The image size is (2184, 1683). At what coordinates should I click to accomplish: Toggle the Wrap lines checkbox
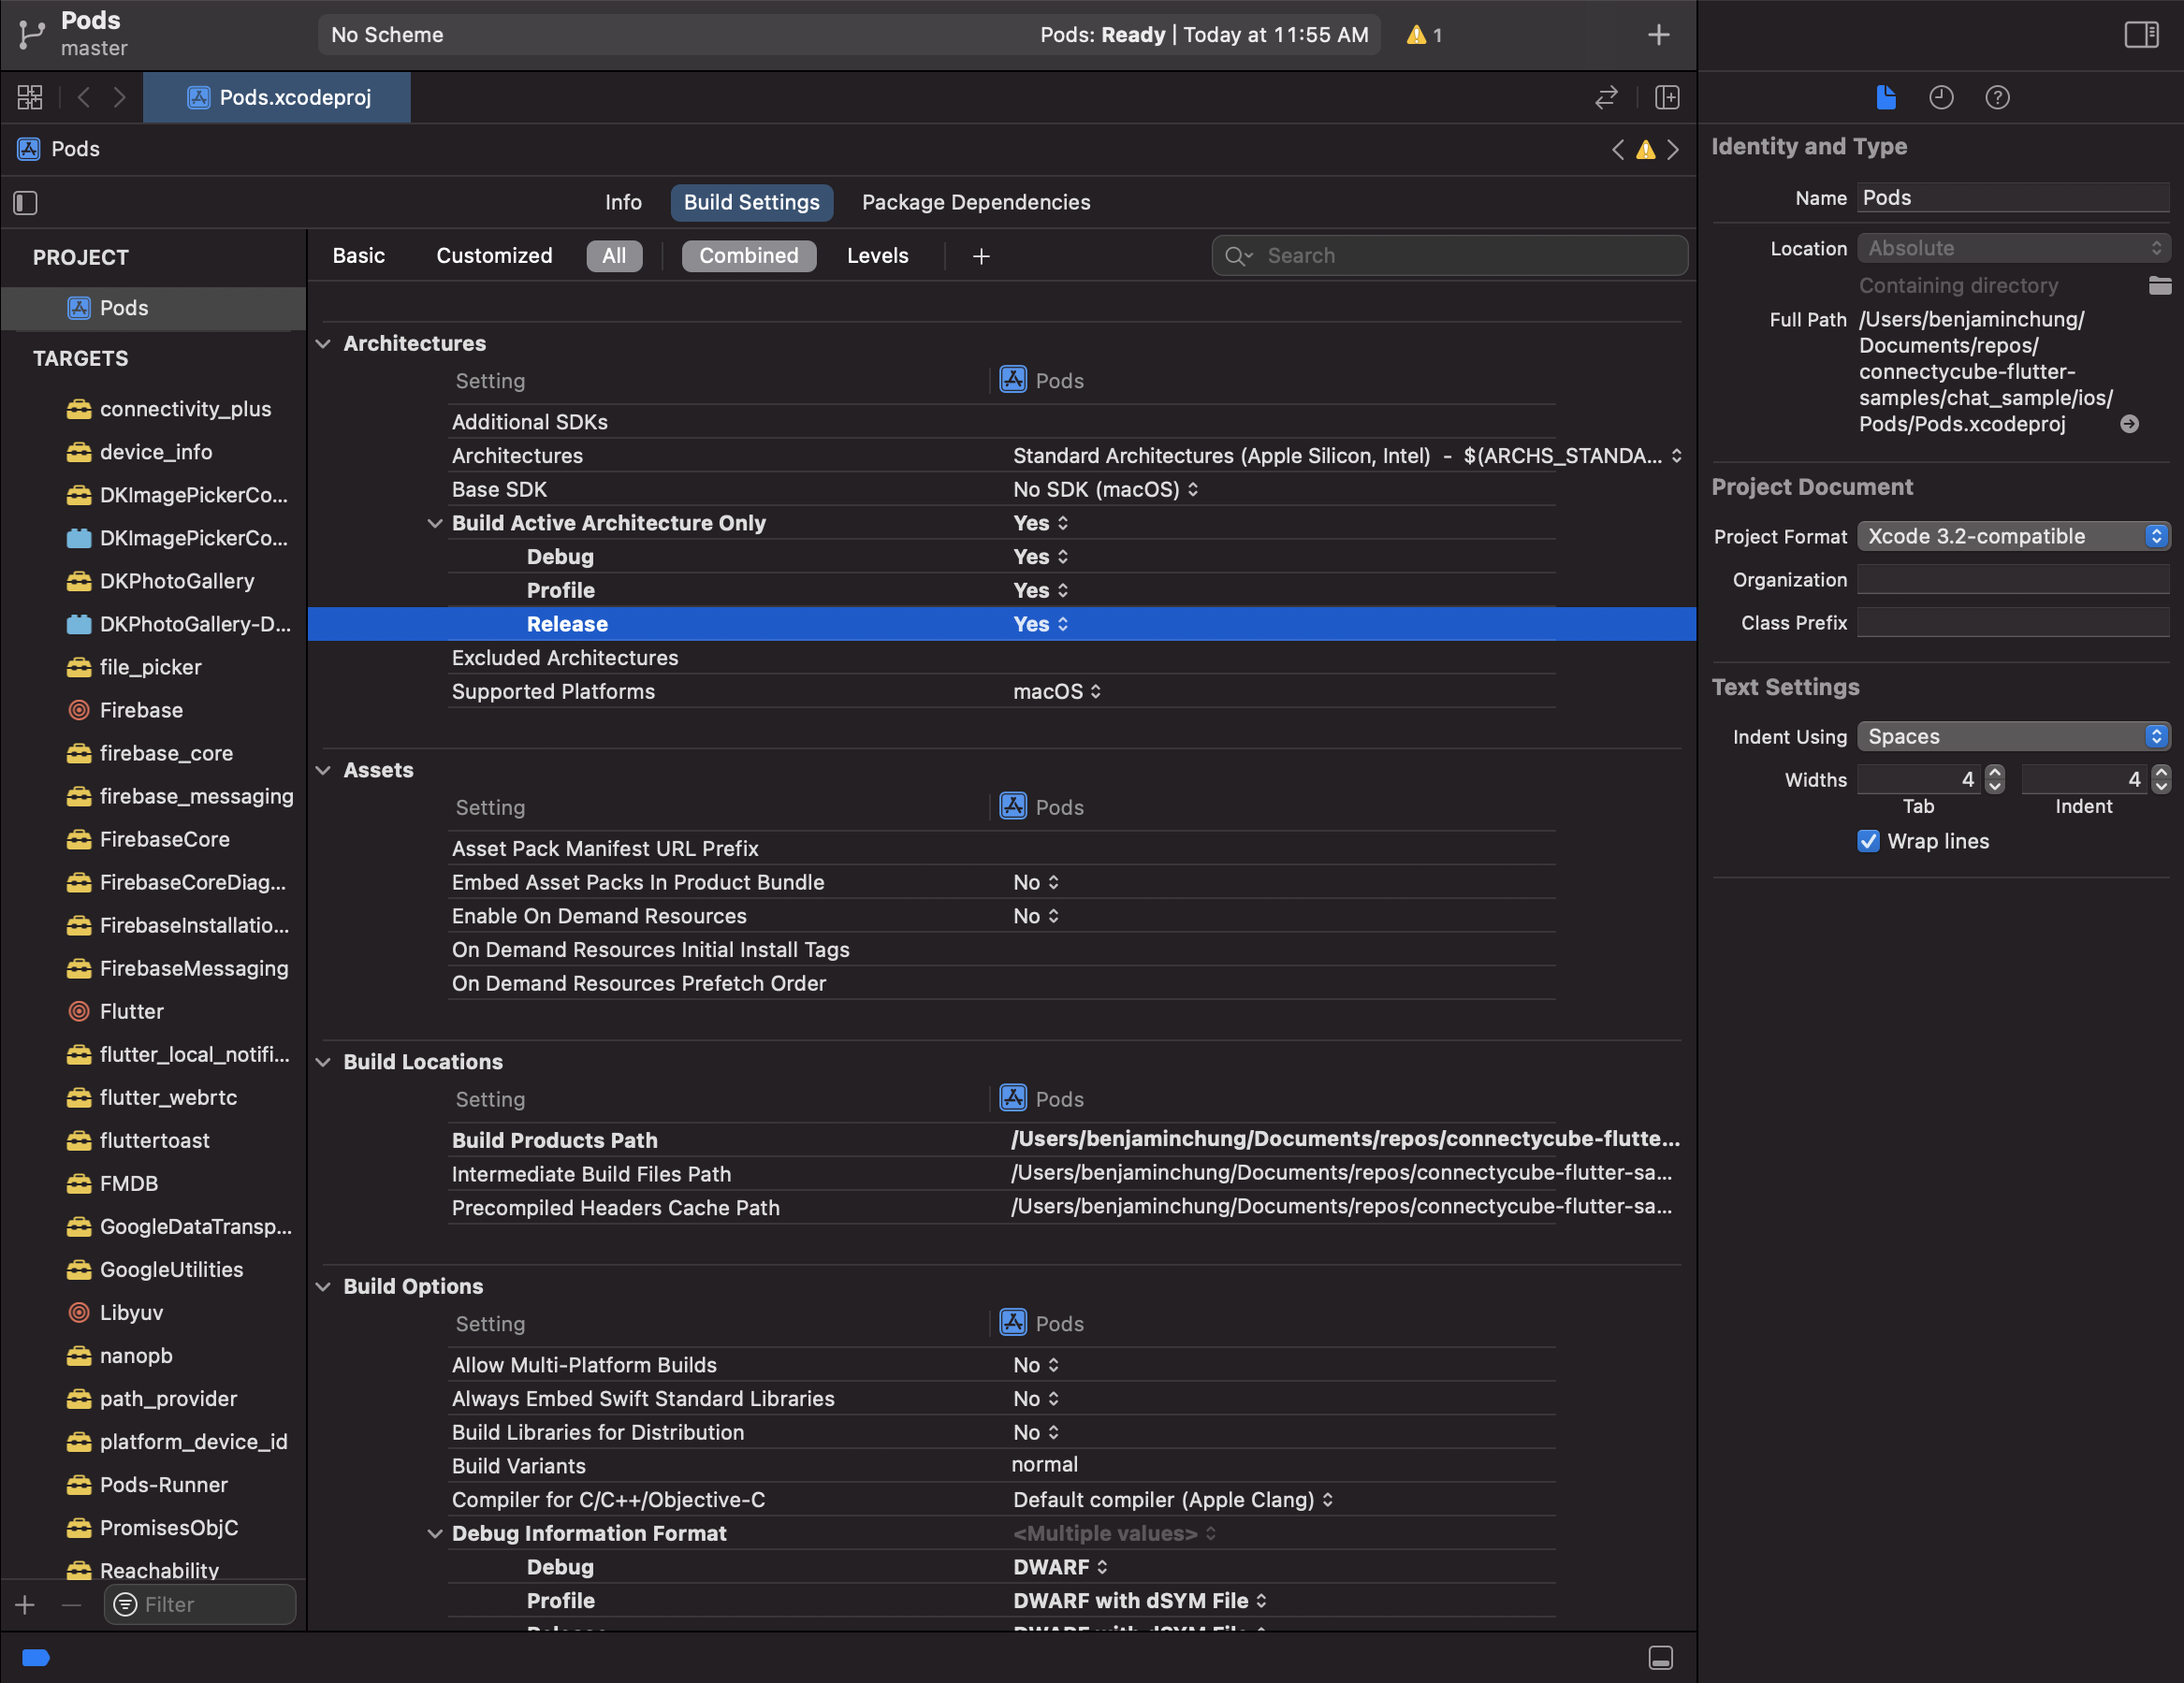[x=1868, y=841]
